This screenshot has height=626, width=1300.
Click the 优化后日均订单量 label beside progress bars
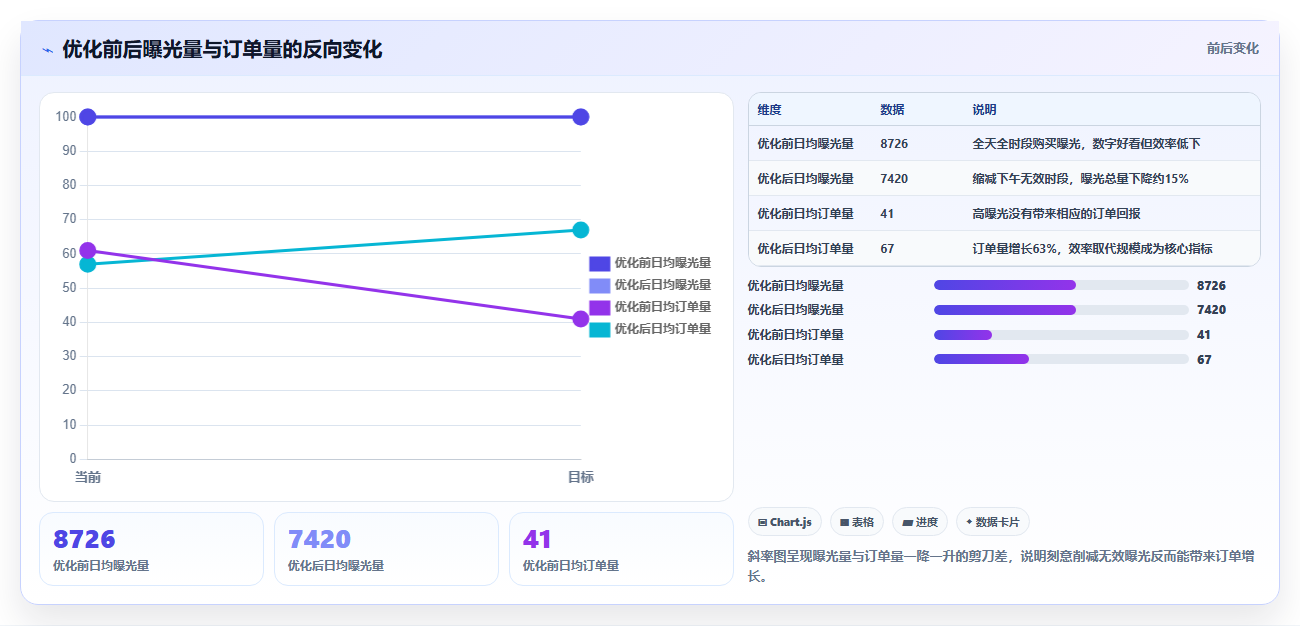point(795,359)
